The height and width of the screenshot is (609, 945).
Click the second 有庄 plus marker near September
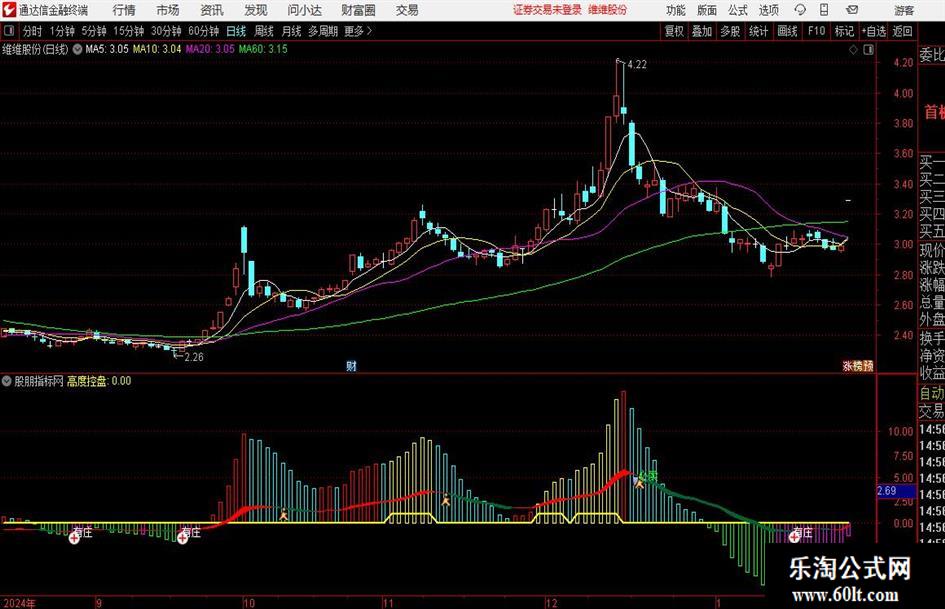182,538
